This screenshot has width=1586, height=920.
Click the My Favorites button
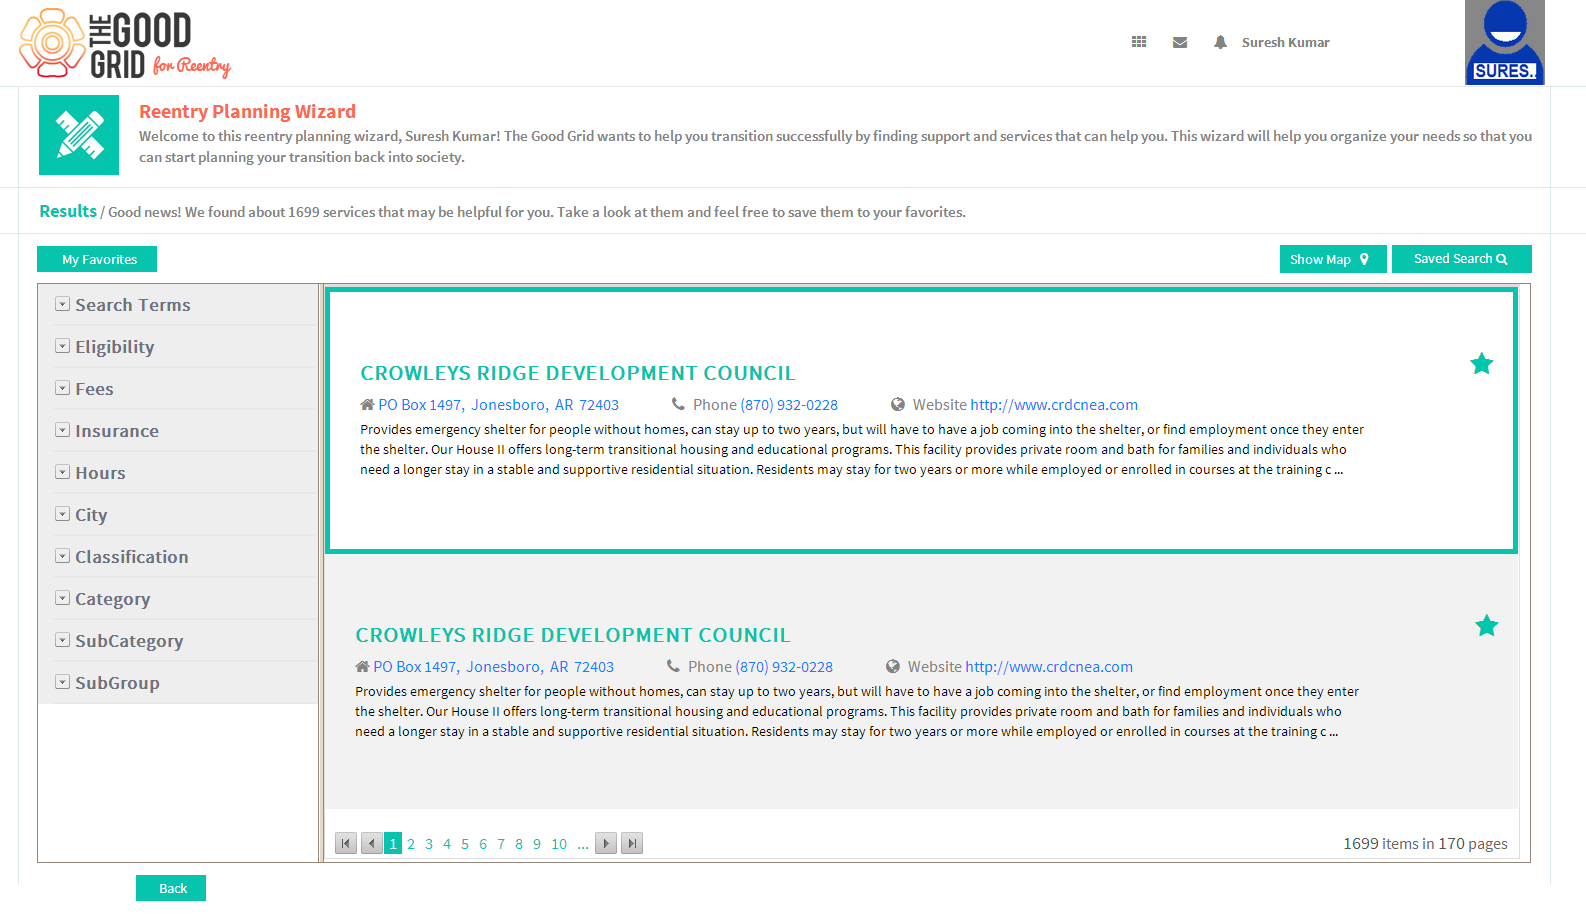tap(97, 259)
